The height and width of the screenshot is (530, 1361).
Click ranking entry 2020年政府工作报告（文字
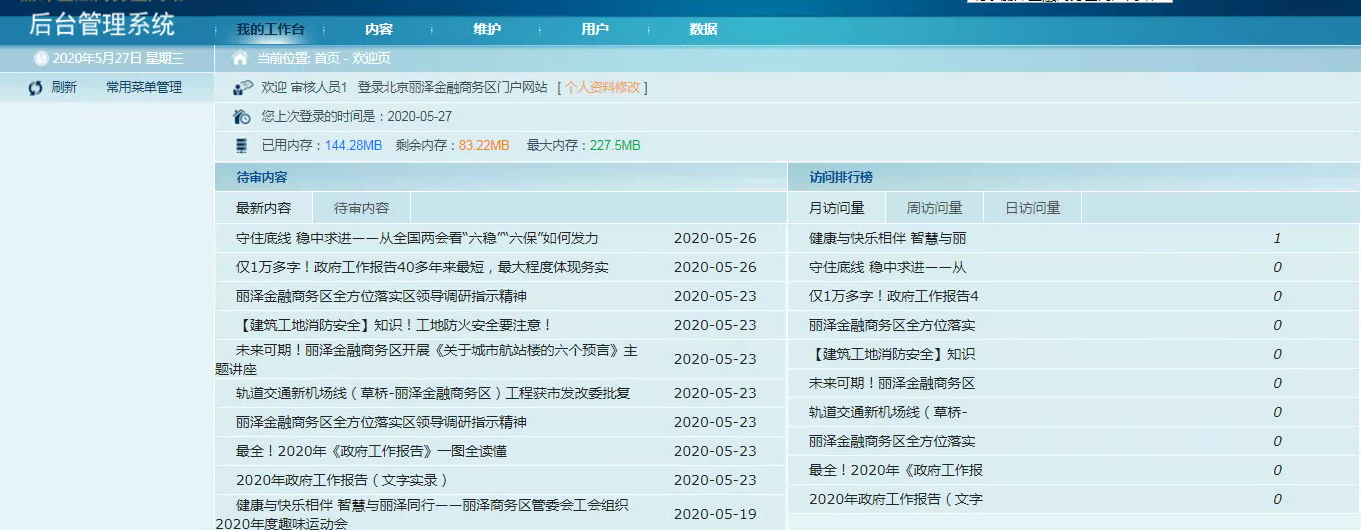point(896,499)
